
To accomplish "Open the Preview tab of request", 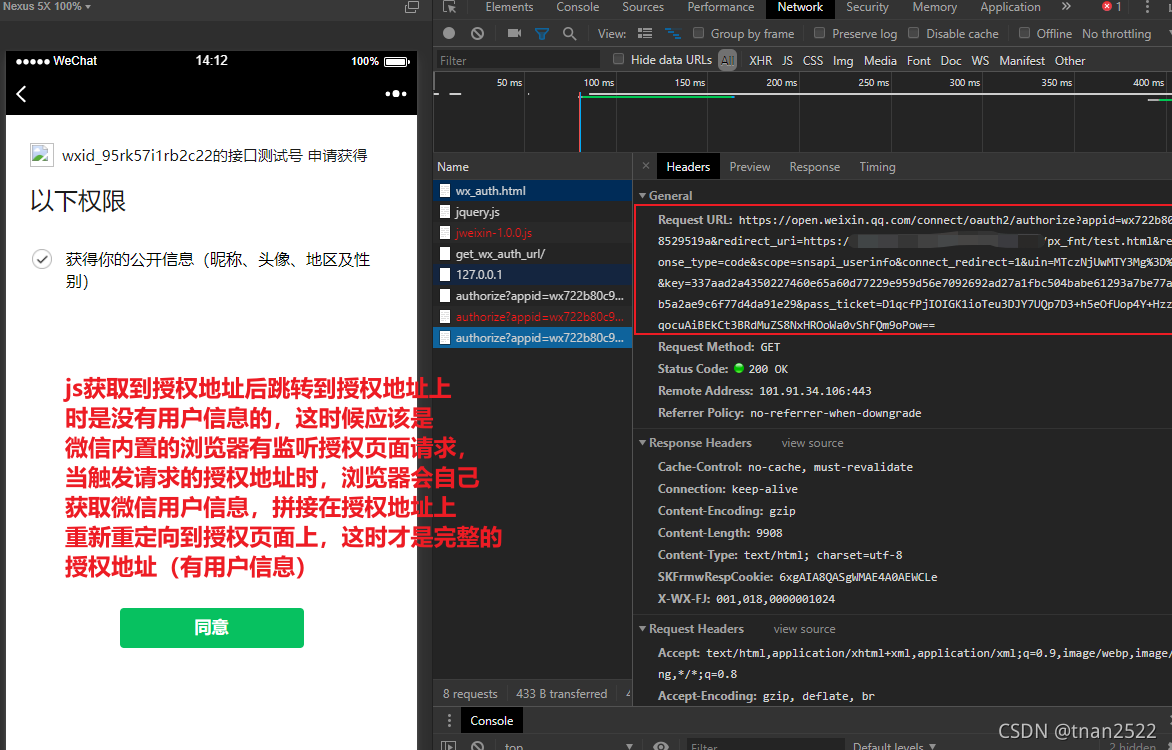I will (750, 167).
